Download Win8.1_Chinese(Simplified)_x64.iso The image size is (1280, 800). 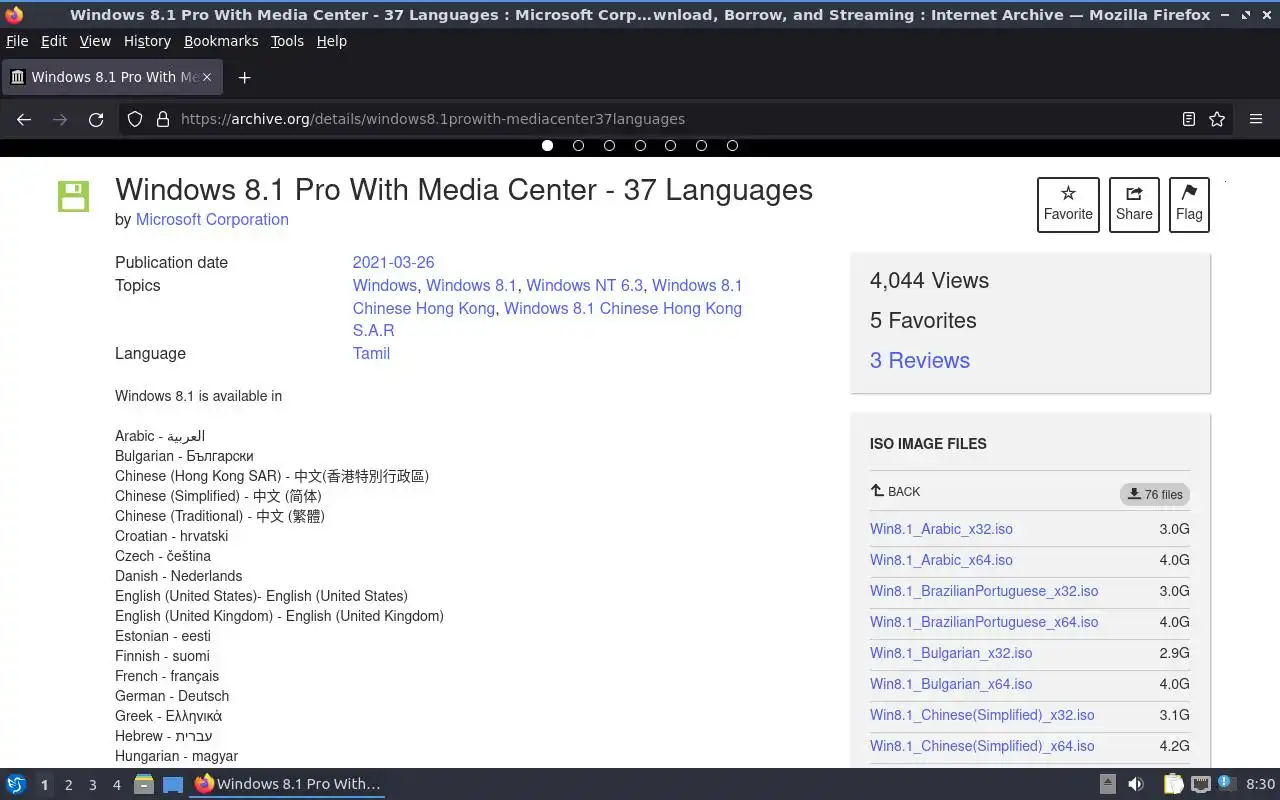[982, 746]
